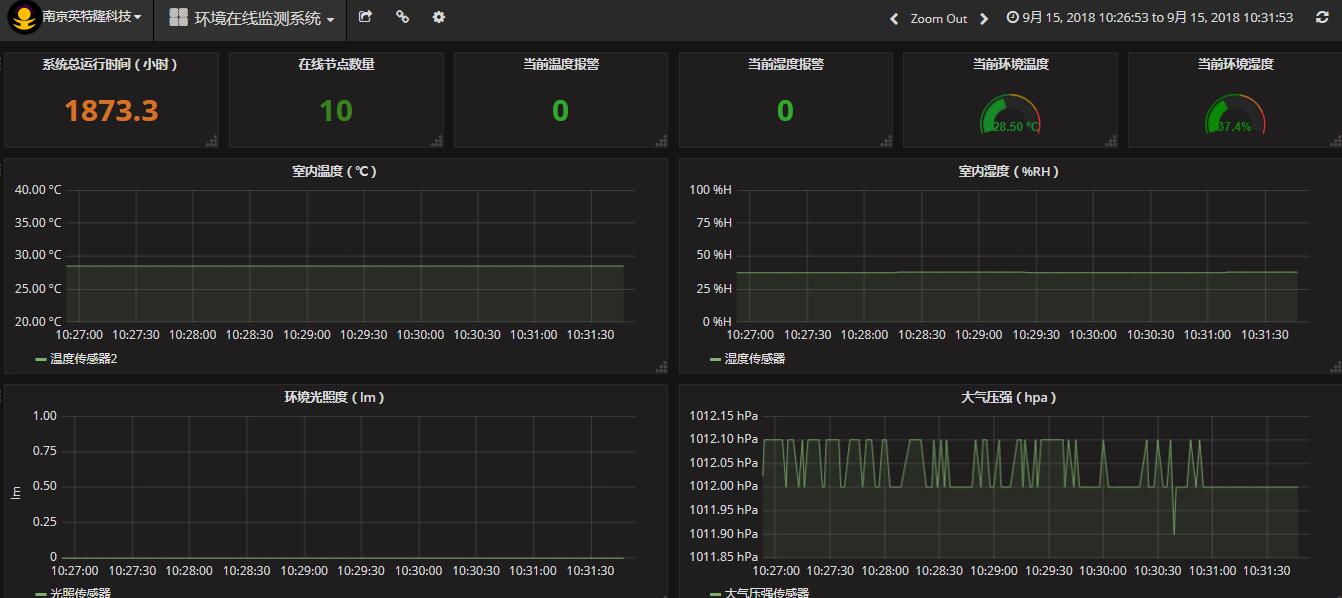Shift time range backward with left chevron

(x=894, y=18)
